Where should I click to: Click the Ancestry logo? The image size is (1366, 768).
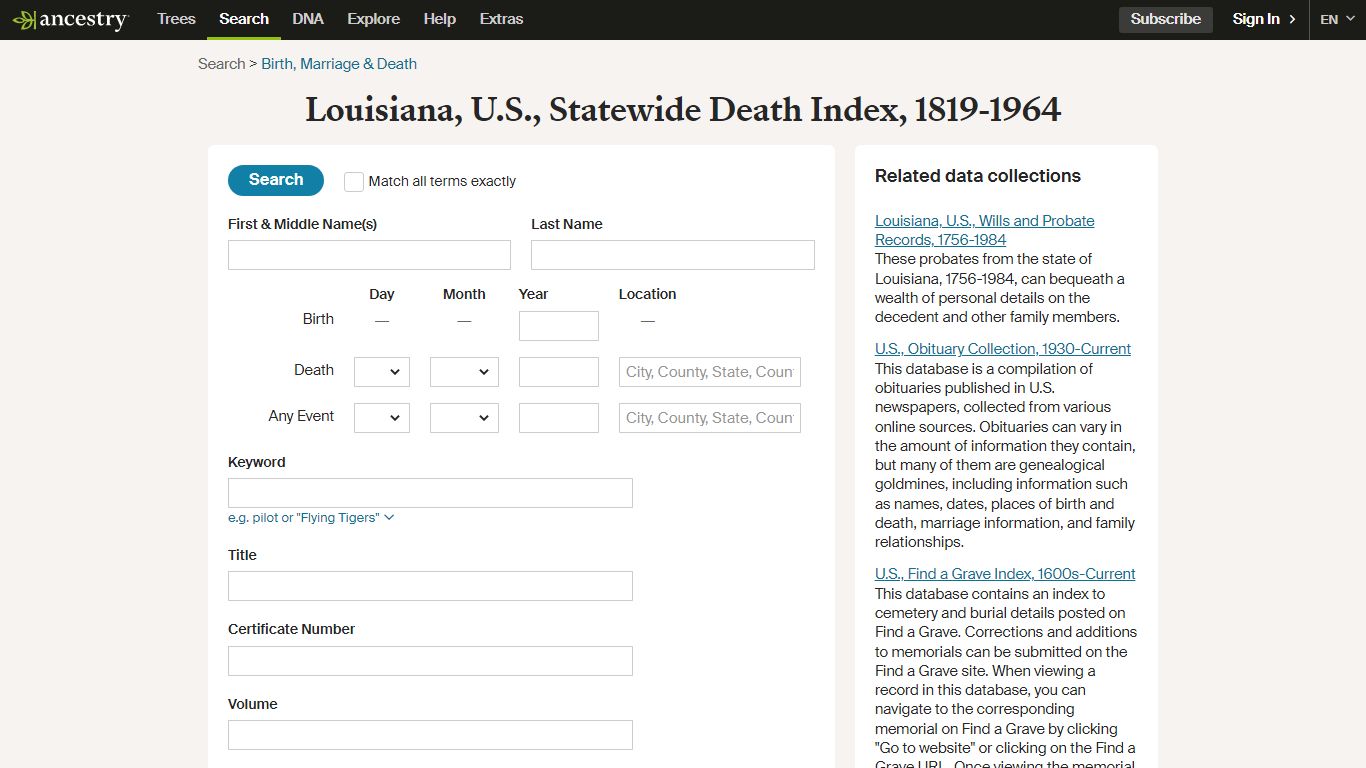click(70, 20)
